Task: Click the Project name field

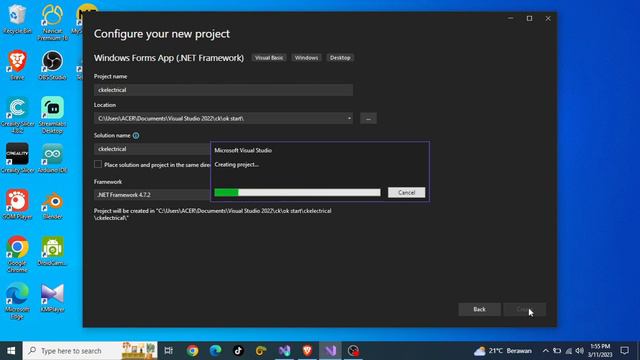Action: click(x=223, y=90)
